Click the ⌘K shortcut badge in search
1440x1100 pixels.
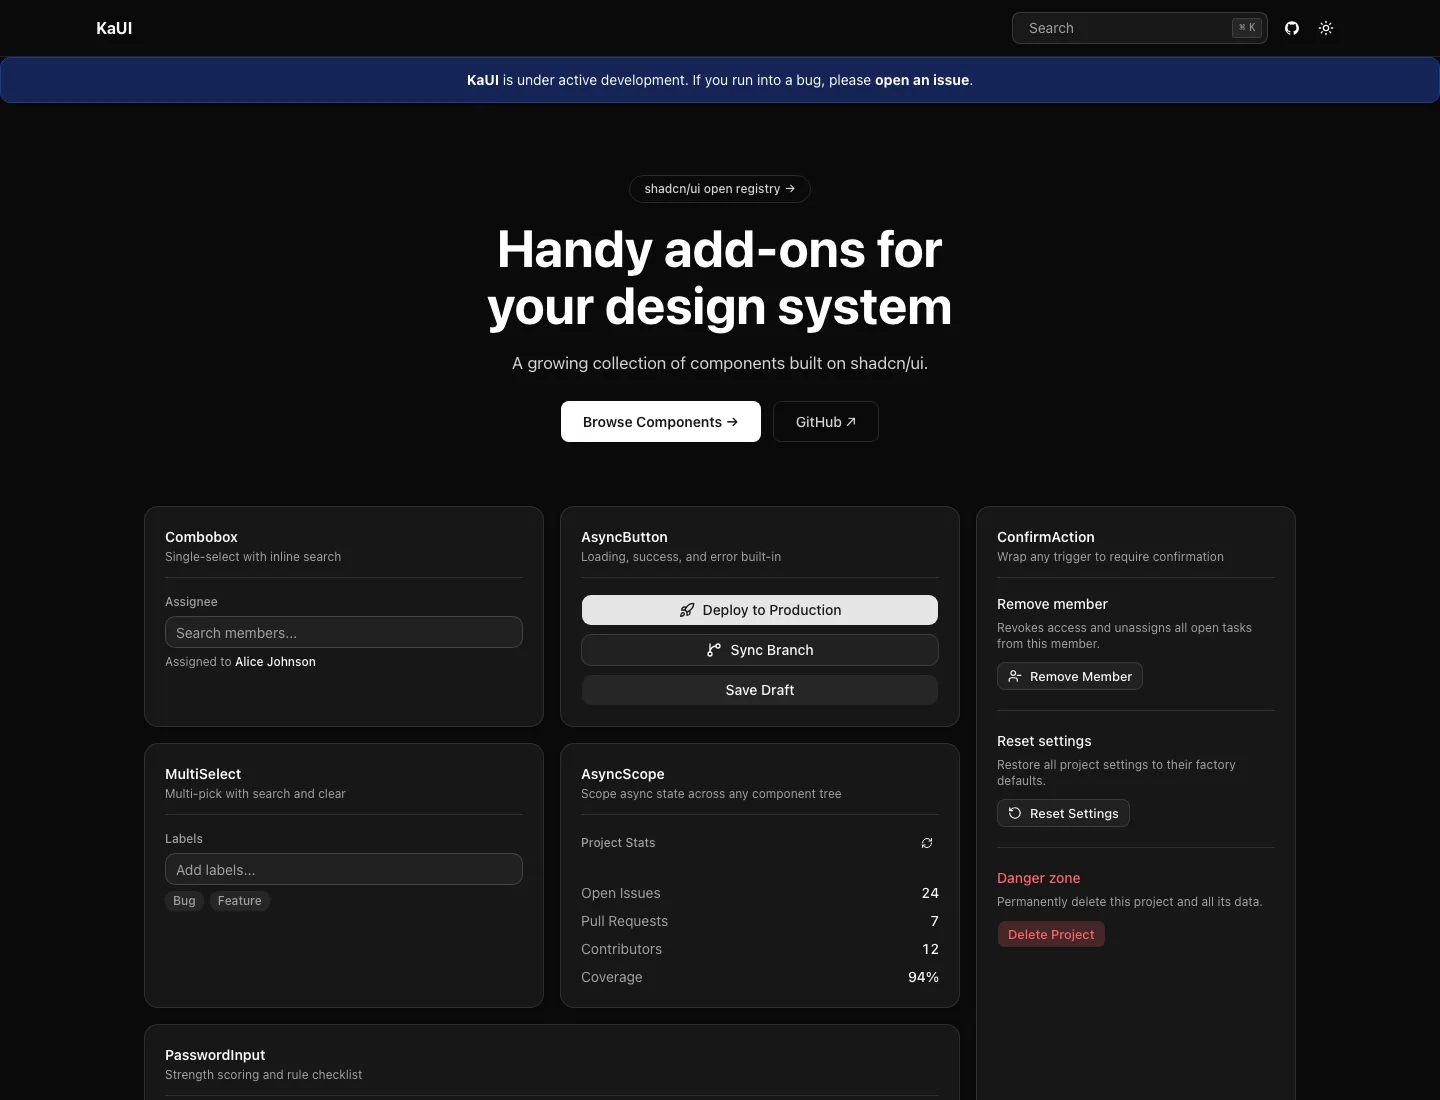(x=1247, y=28)
